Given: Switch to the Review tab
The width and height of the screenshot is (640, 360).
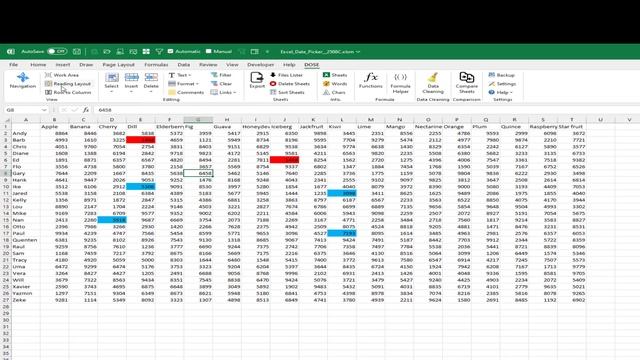Looking at the screenshot, I should [208, 64].
